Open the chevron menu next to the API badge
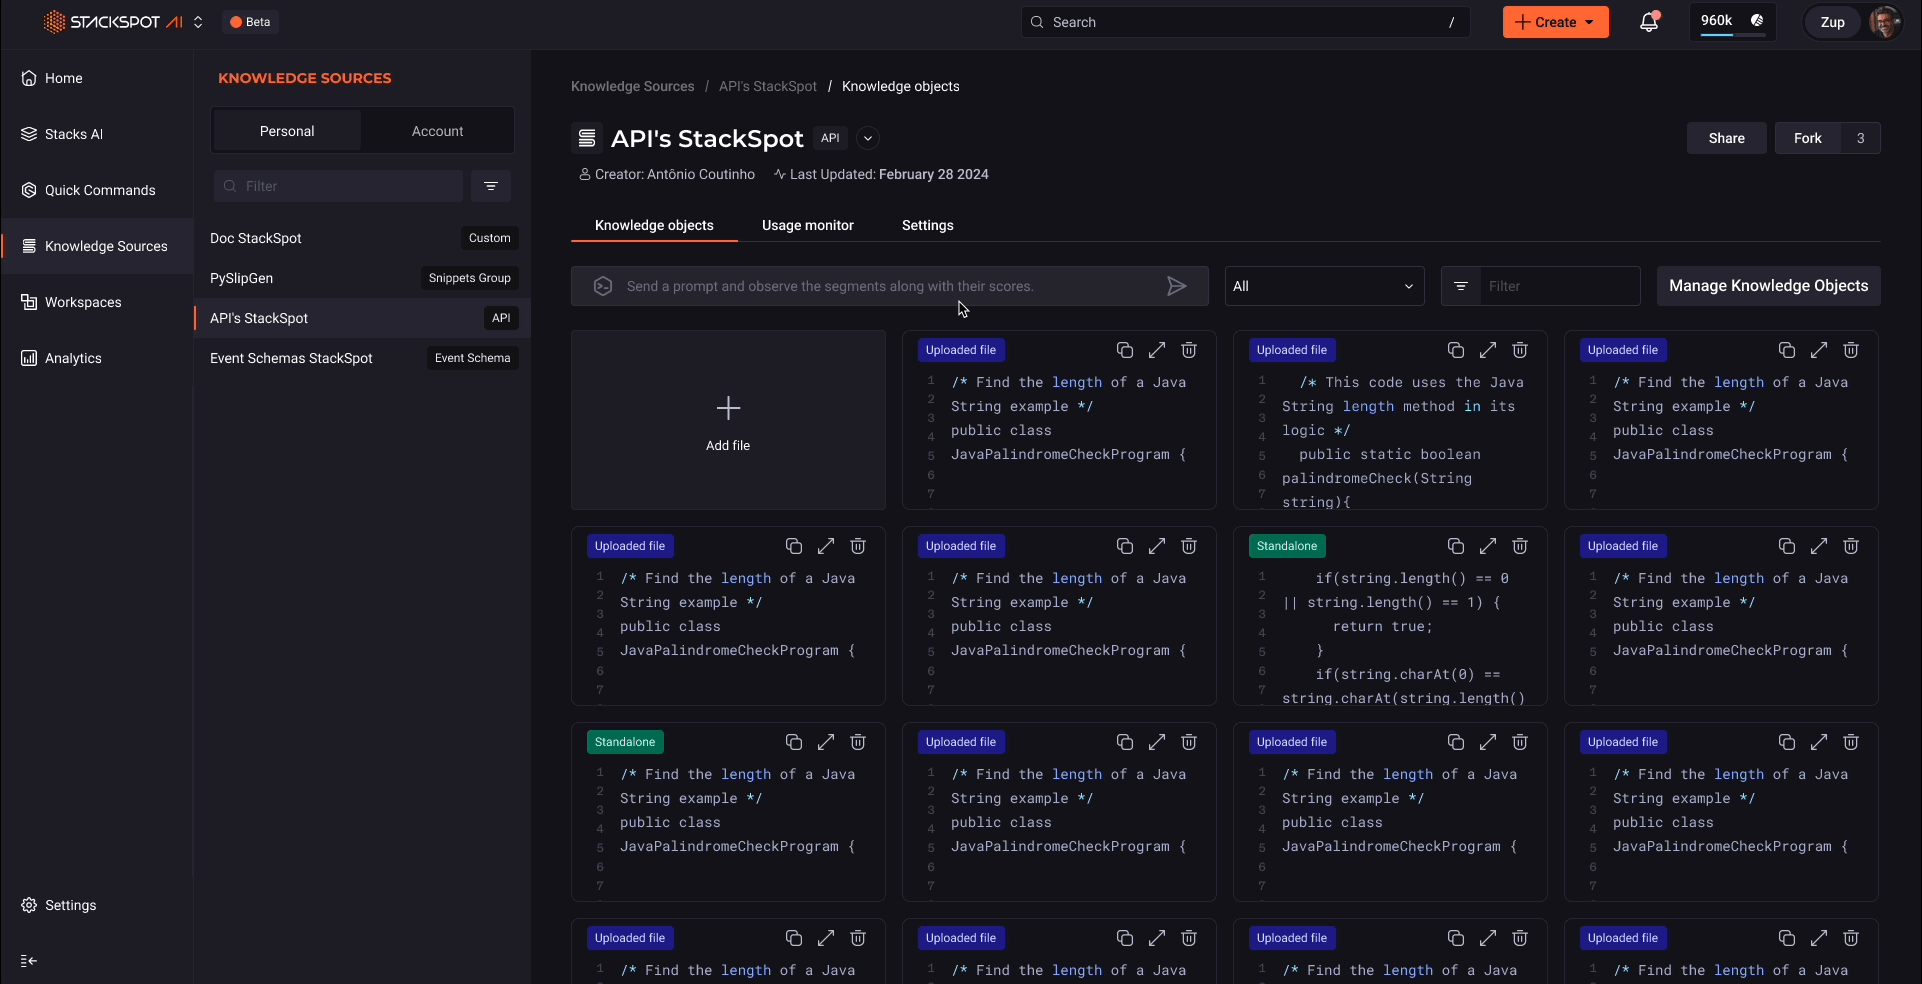The height and width of the screenshot is (984, 1922). pyautogui.click(x=866, y=138)
